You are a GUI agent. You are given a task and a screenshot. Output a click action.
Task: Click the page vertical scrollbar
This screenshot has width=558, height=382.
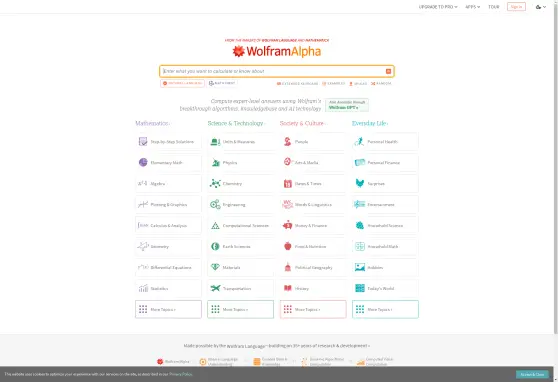tap(556, 170)
